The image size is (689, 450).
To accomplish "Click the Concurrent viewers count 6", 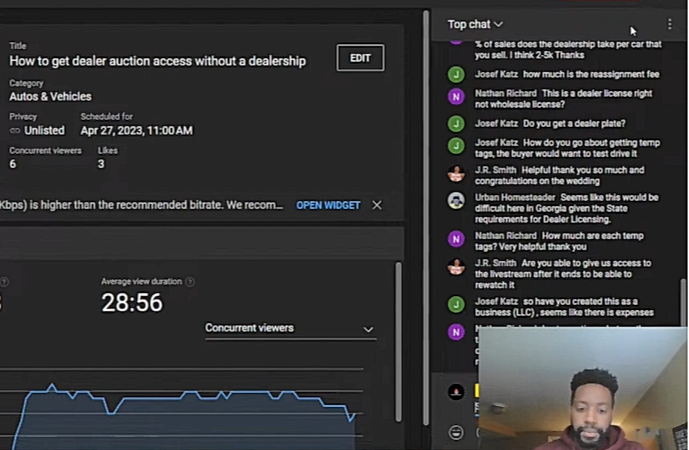I will (13, 164).
